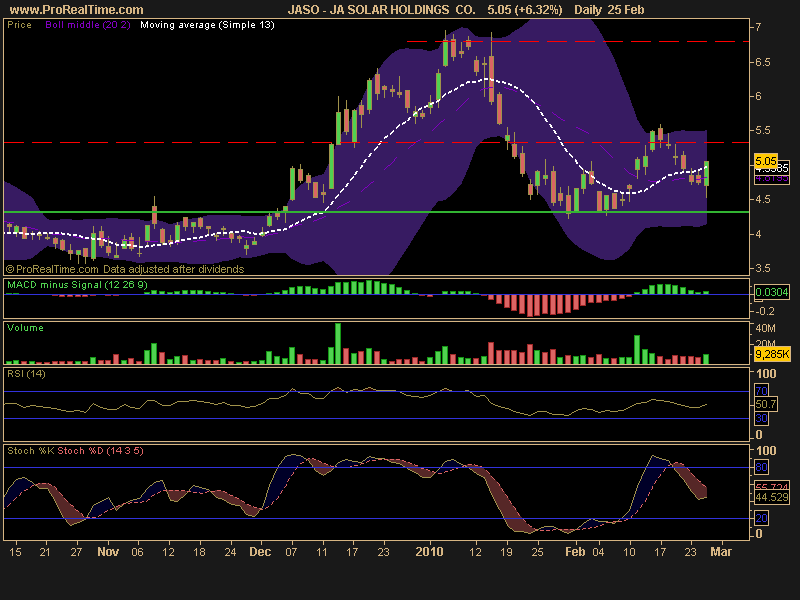Click the 9,285K volume value box
The height and width of the screenshot is (600, 800).
[772, 354]
